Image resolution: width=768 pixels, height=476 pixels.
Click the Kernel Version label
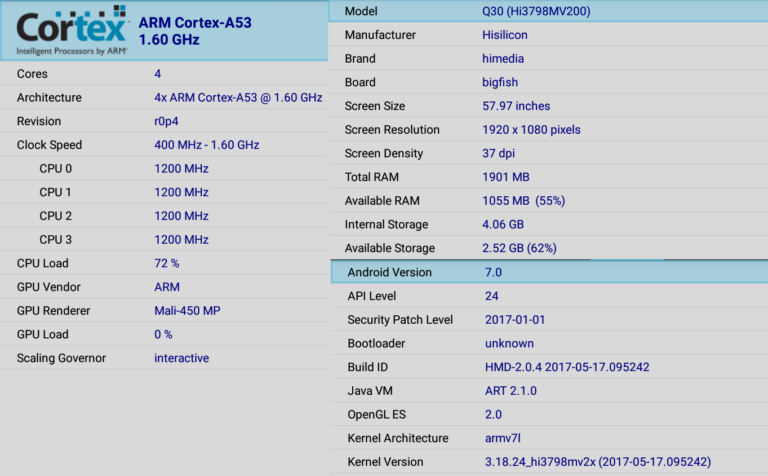point(385,462)
